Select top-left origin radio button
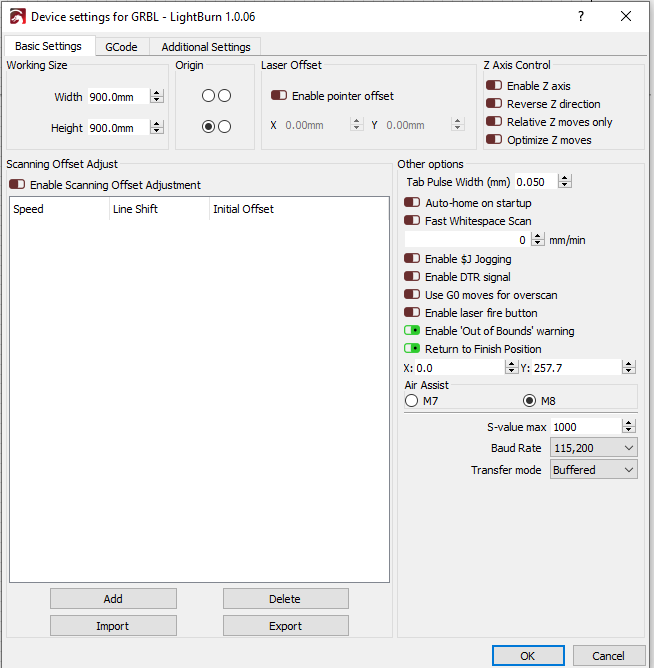Viewport: 654px width, 668px height. click(x=208, y=95)
